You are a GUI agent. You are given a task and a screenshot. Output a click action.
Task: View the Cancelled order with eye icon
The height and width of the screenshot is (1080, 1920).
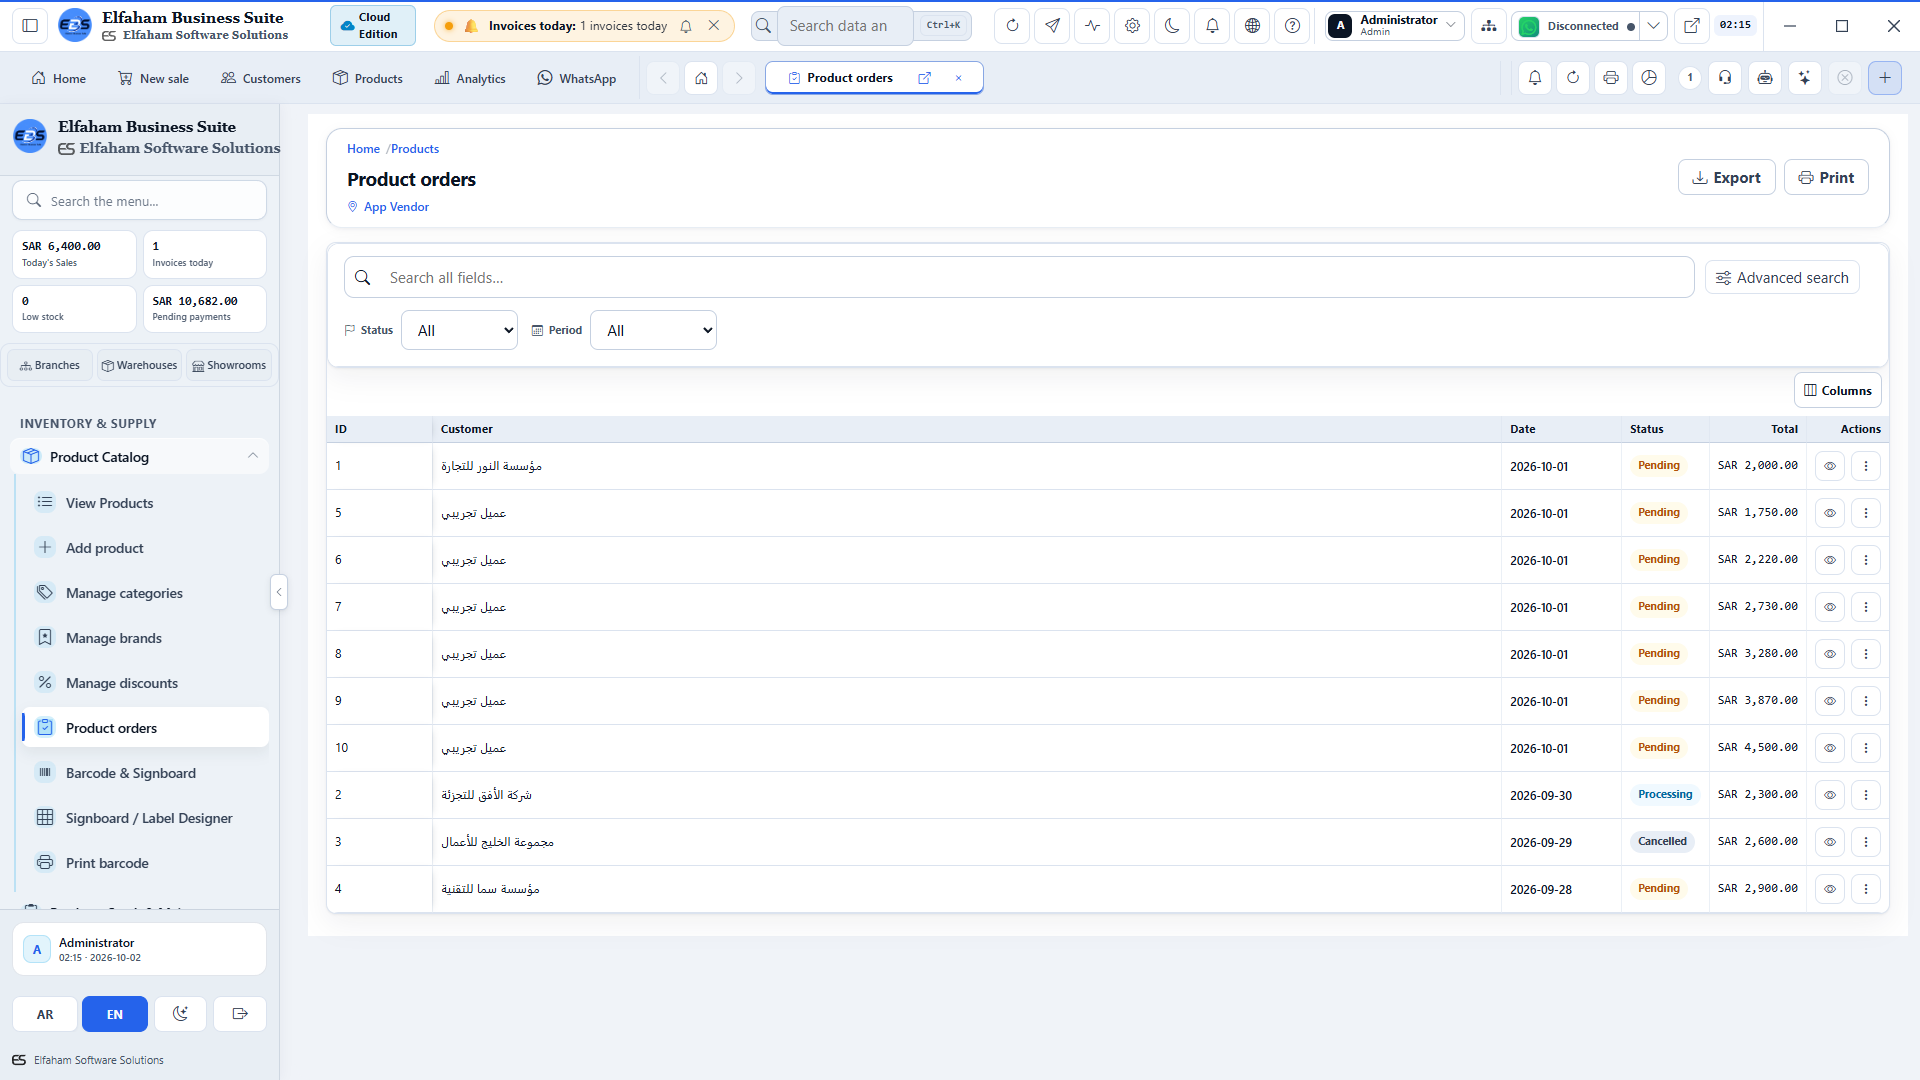[1830, 842]
